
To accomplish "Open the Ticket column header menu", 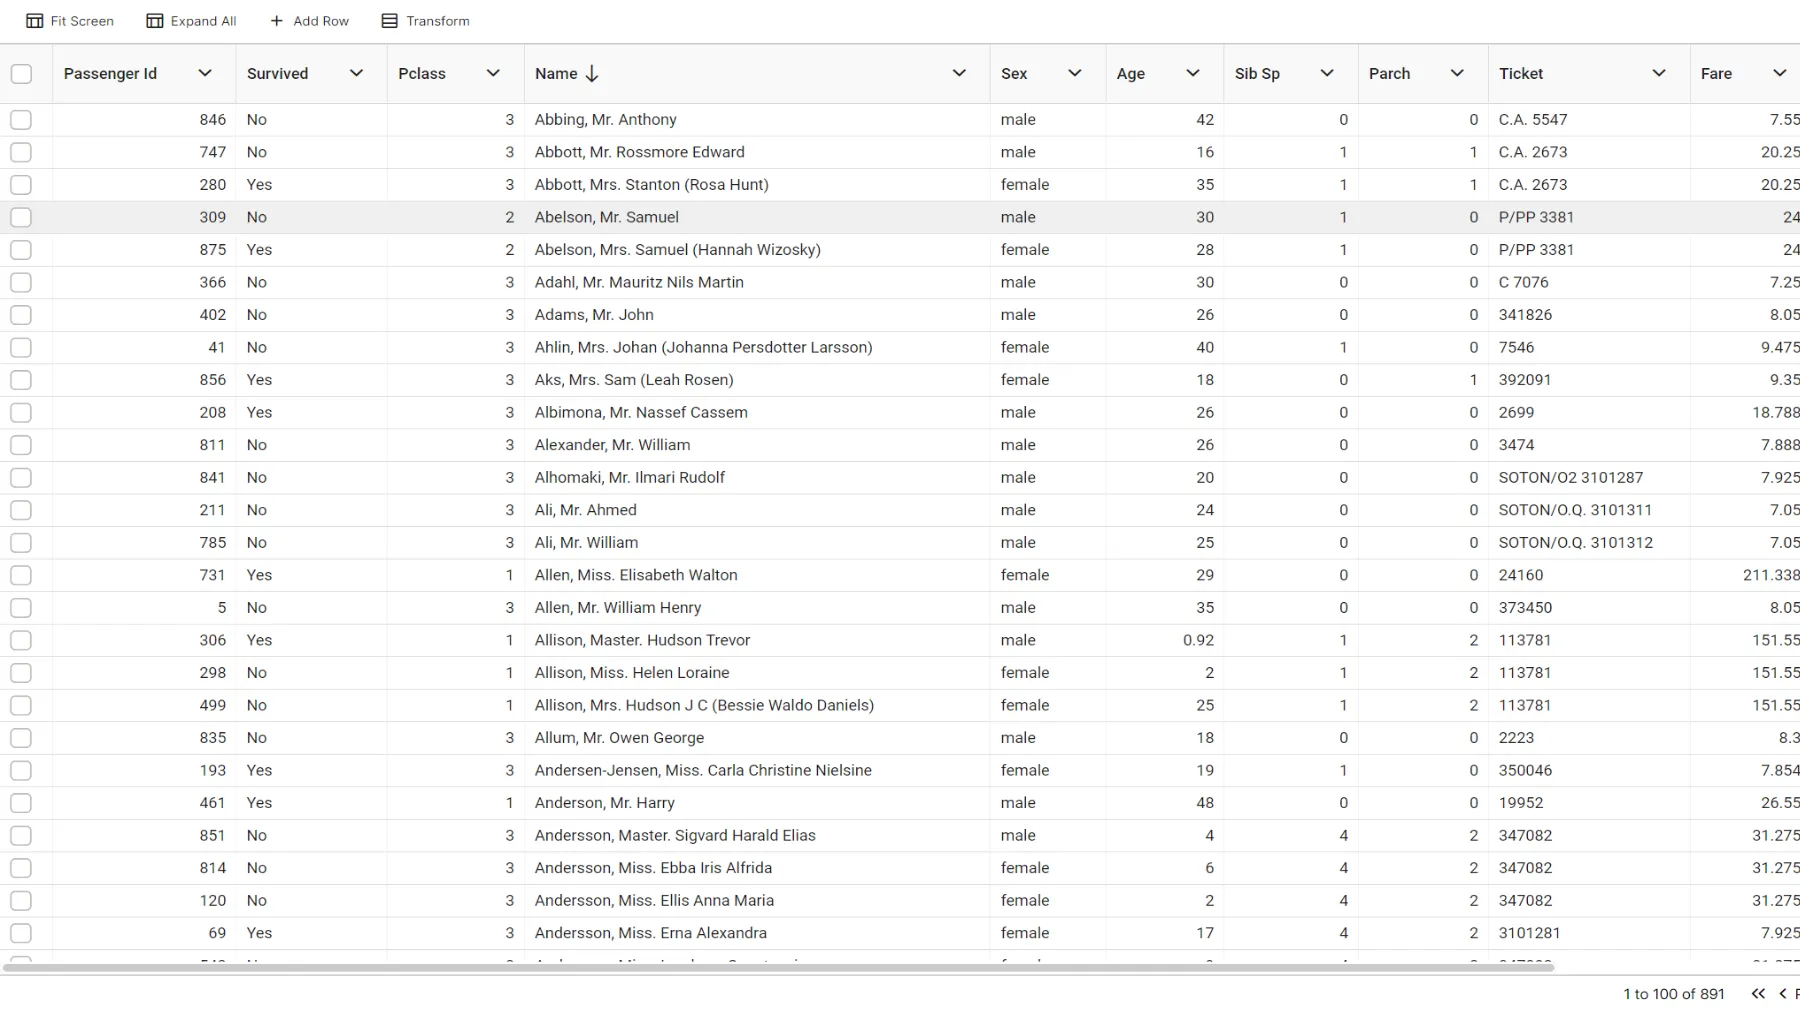I will coord(1659,73).
